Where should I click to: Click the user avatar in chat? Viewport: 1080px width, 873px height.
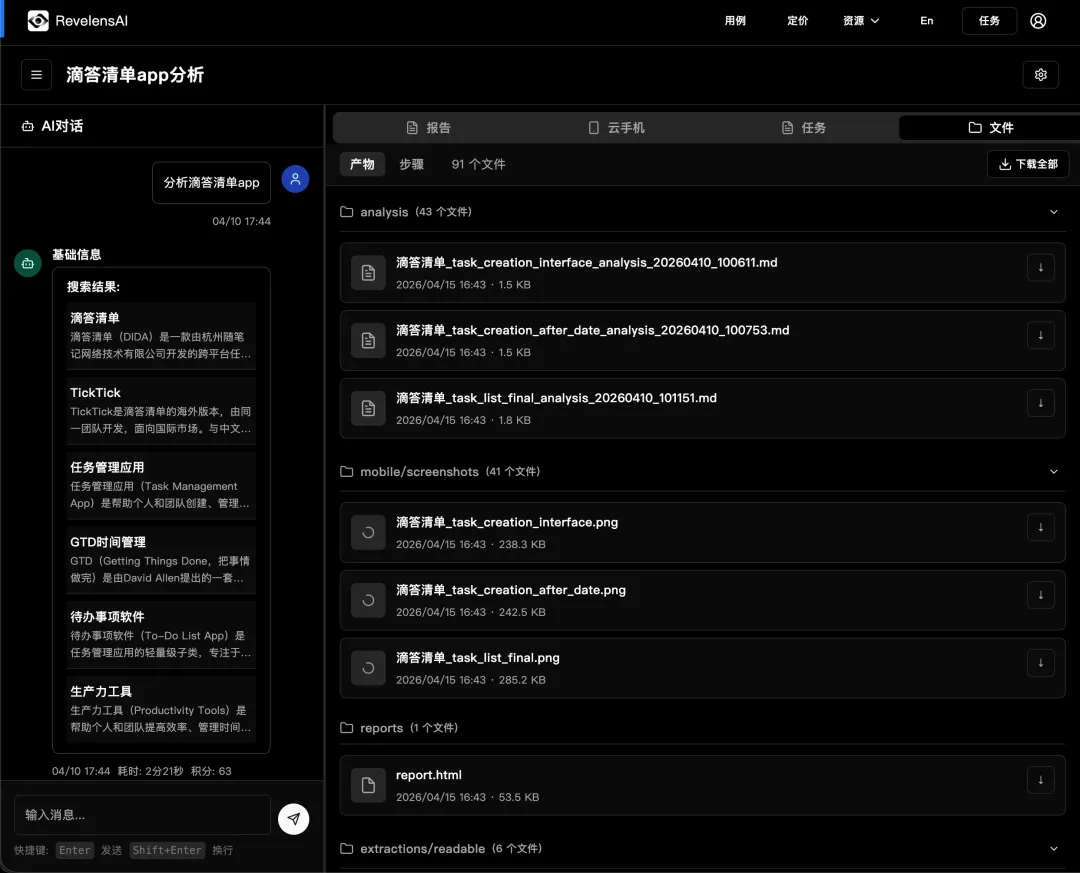[x=295, y=179]
